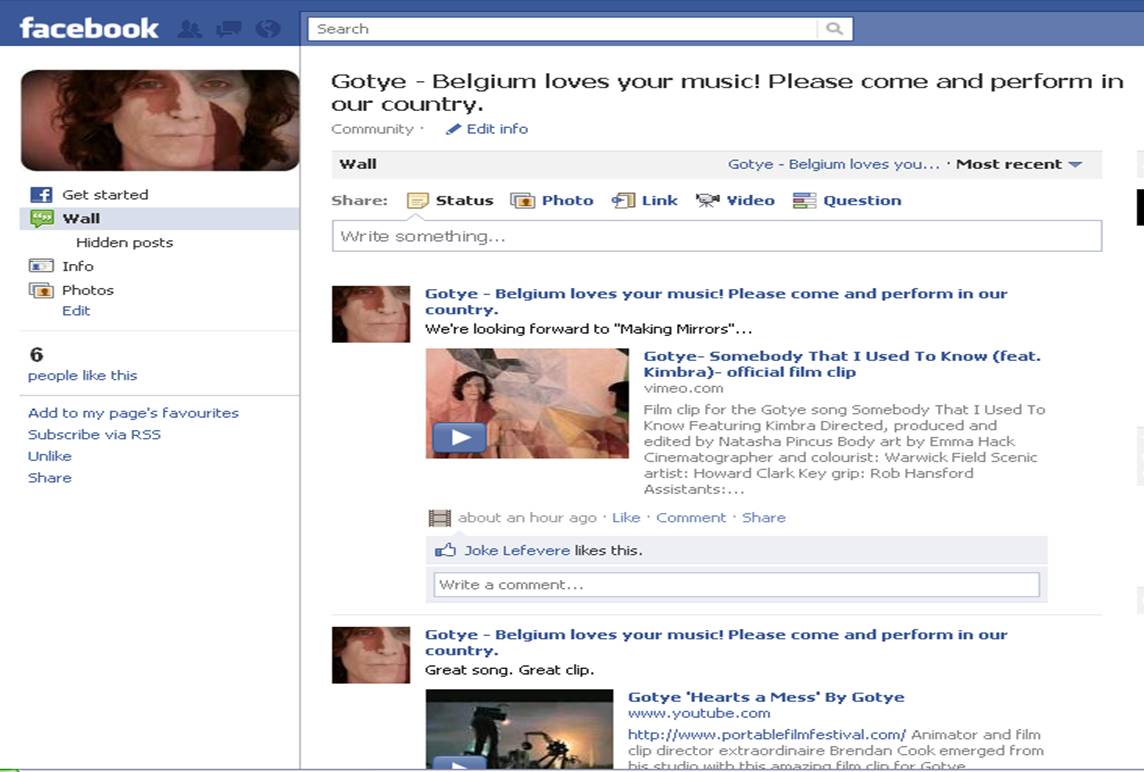Click the Gotye - Belgium loves you filter link
This screenshot has height=772, width=1144.
tap(834, 164)
